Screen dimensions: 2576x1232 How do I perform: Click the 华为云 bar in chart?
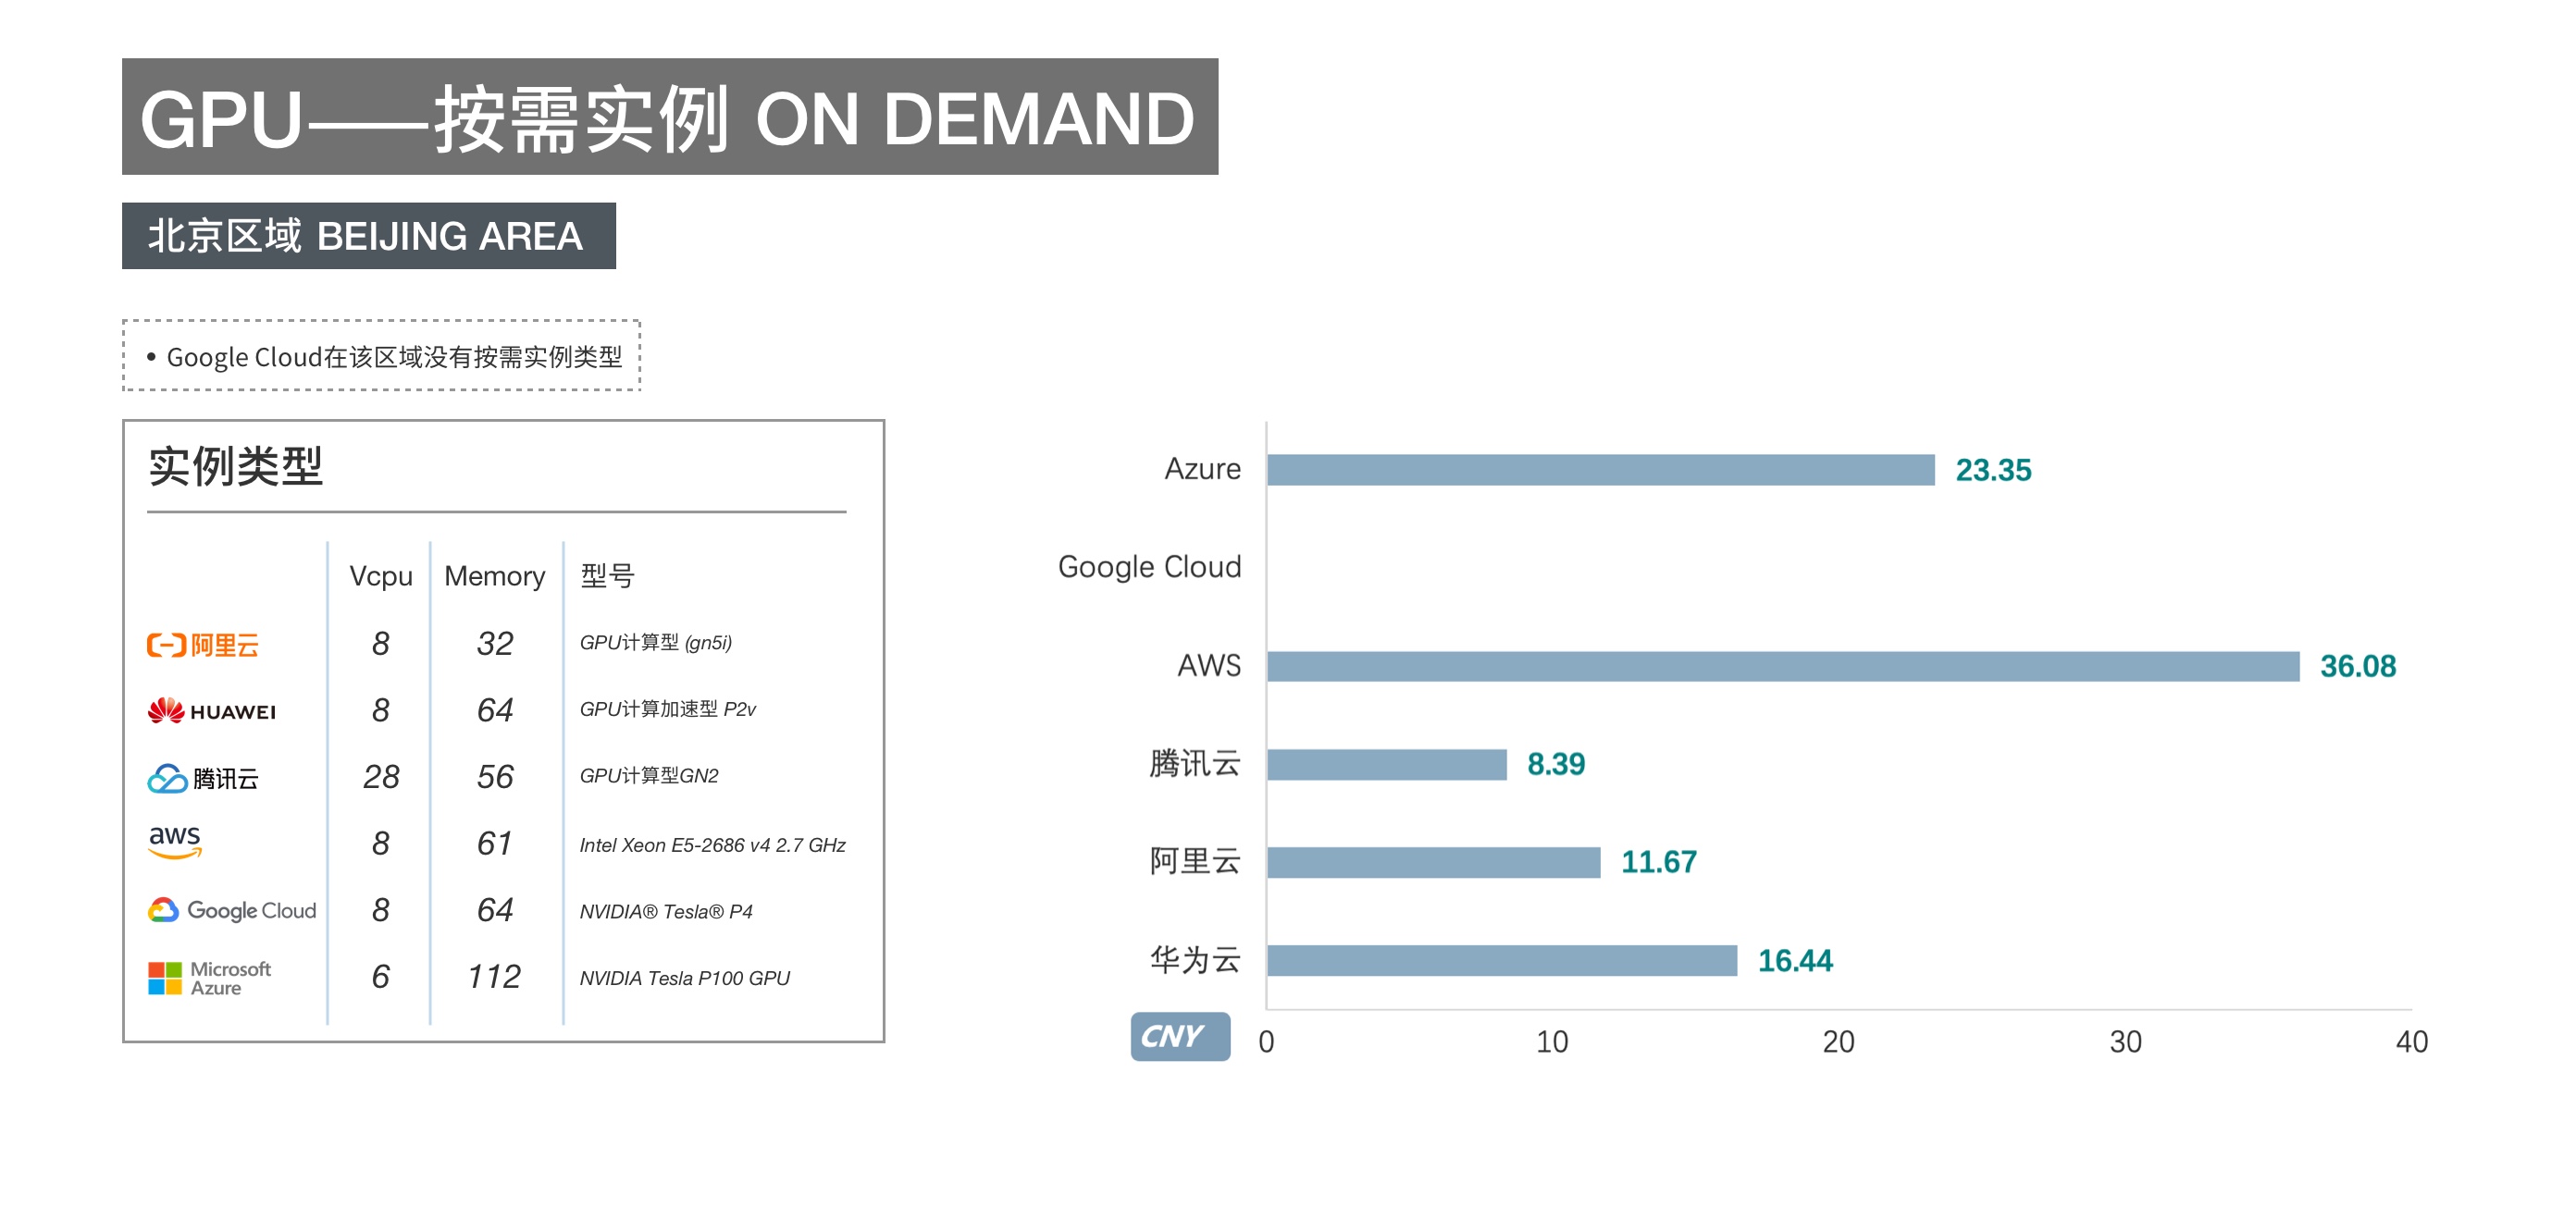tap(1501, 960)
